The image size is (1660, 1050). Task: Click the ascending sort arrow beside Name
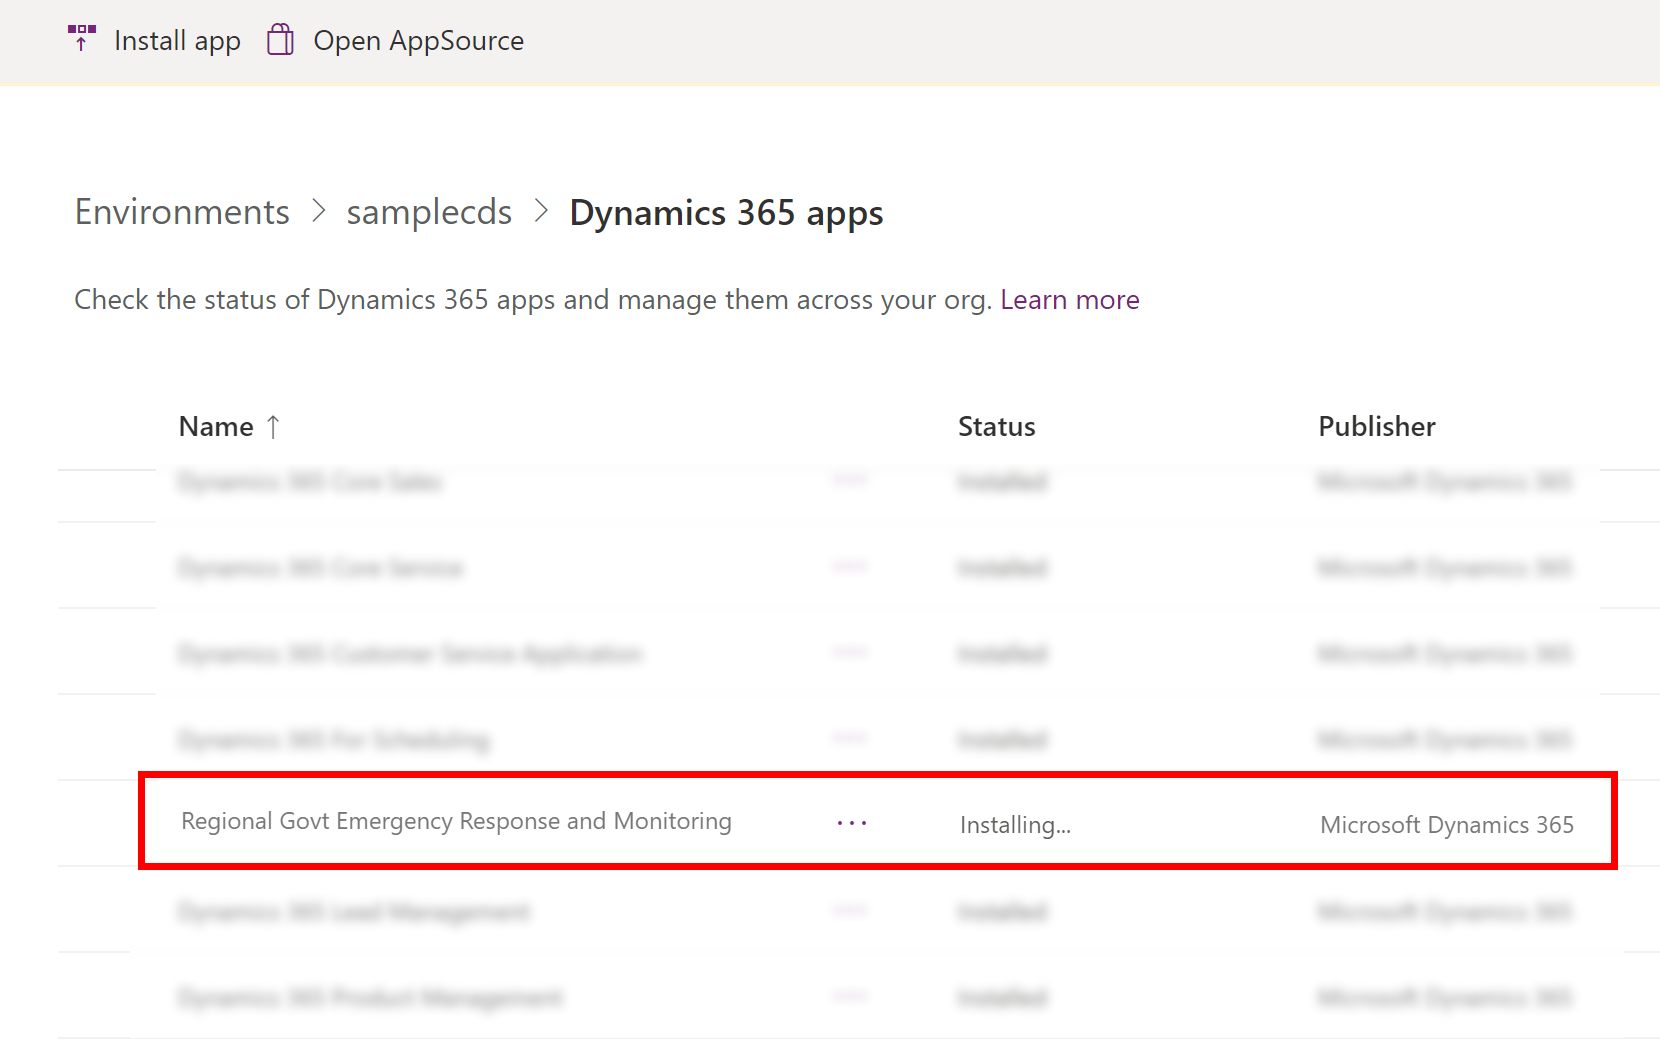coord(273,427)
